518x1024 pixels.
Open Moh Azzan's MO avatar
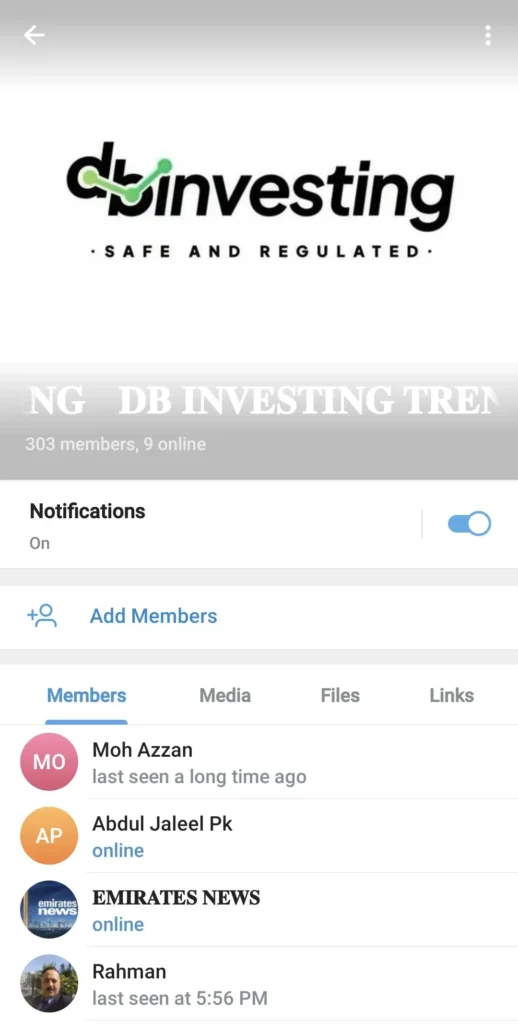click(49, 761)
